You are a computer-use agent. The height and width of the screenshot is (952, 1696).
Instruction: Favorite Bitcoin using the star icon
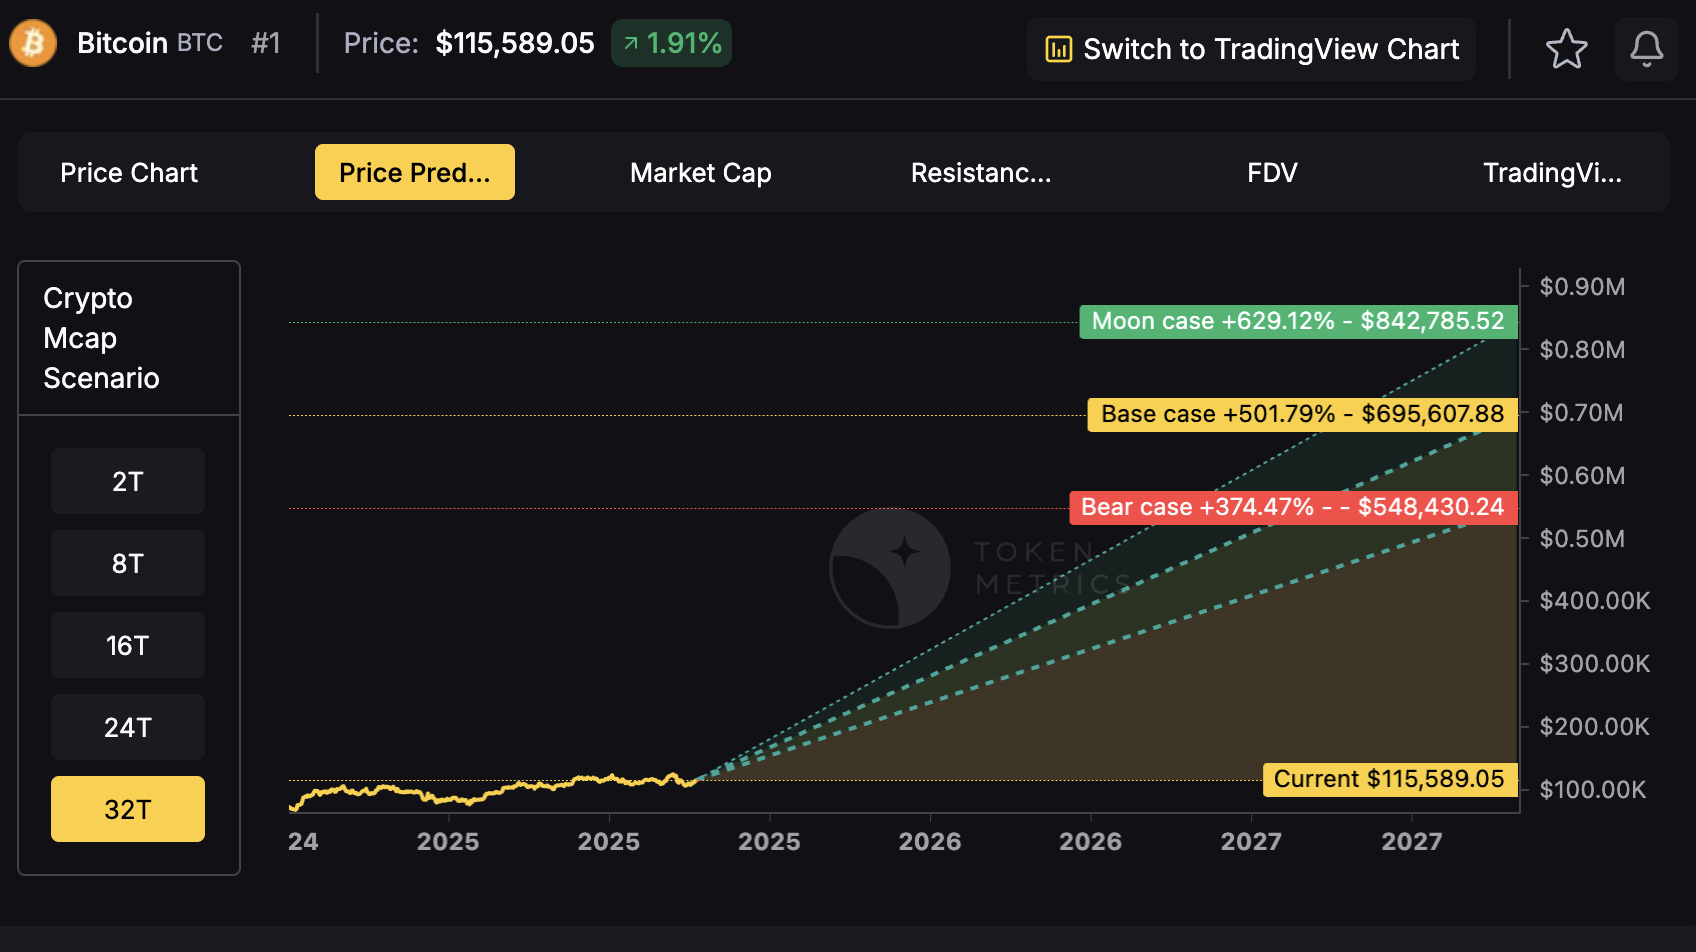tap(1567, 48)
